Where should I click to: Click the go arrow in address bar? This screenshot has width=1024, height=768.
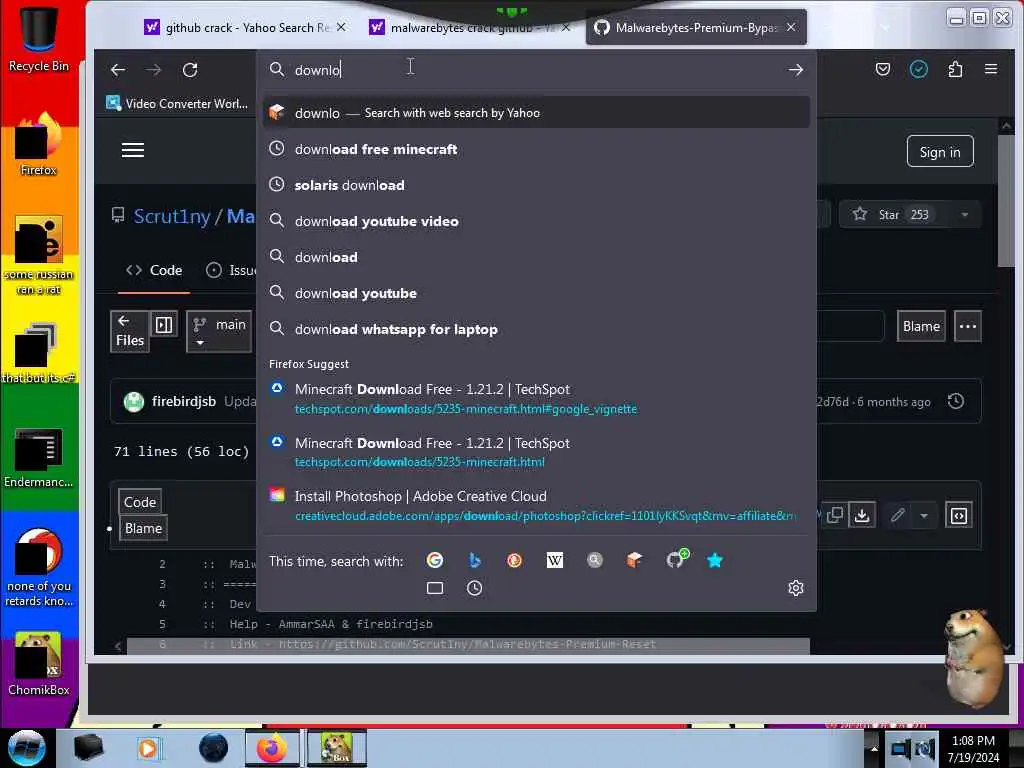pos(795,70)
